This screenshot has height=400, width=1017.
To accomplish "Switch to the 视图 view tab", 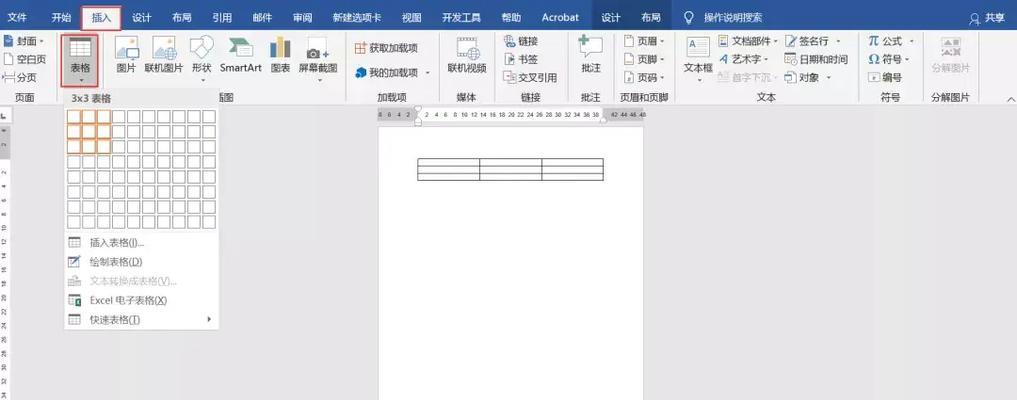I will coord(411,18).
